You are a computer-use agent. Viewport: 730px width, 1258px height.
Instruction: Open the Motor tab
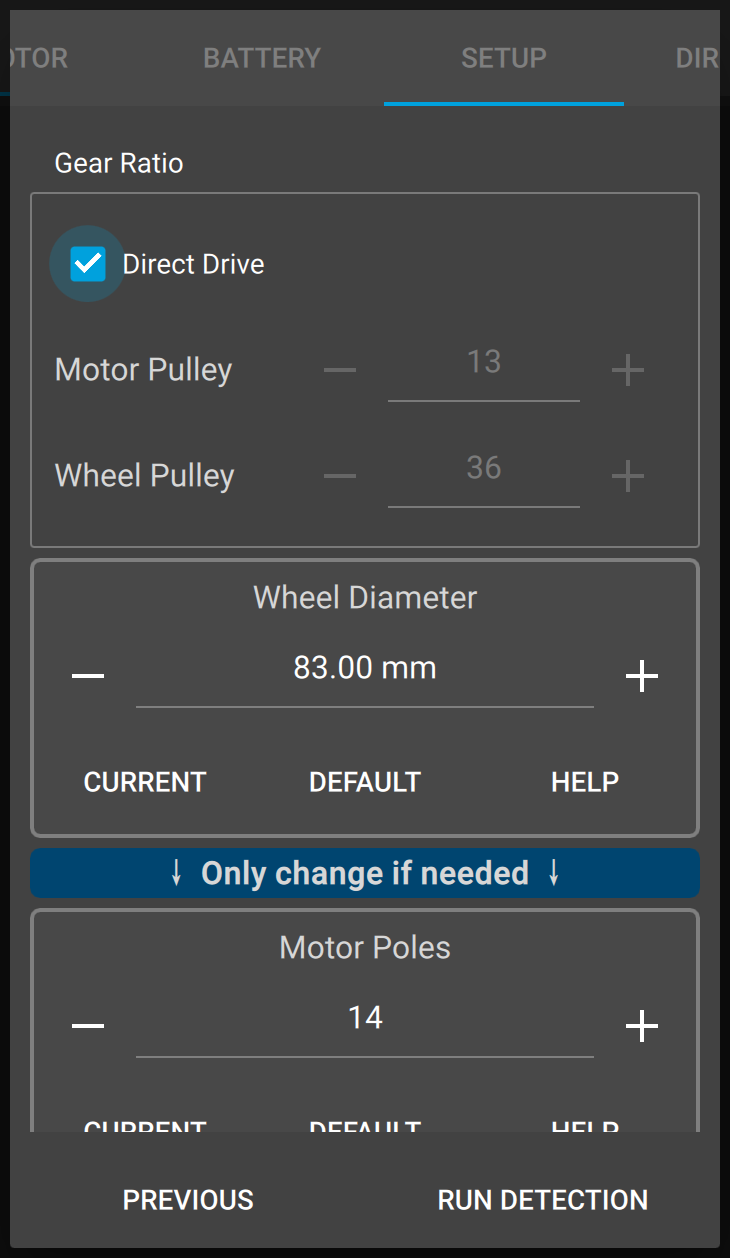(x=36, y=58)
